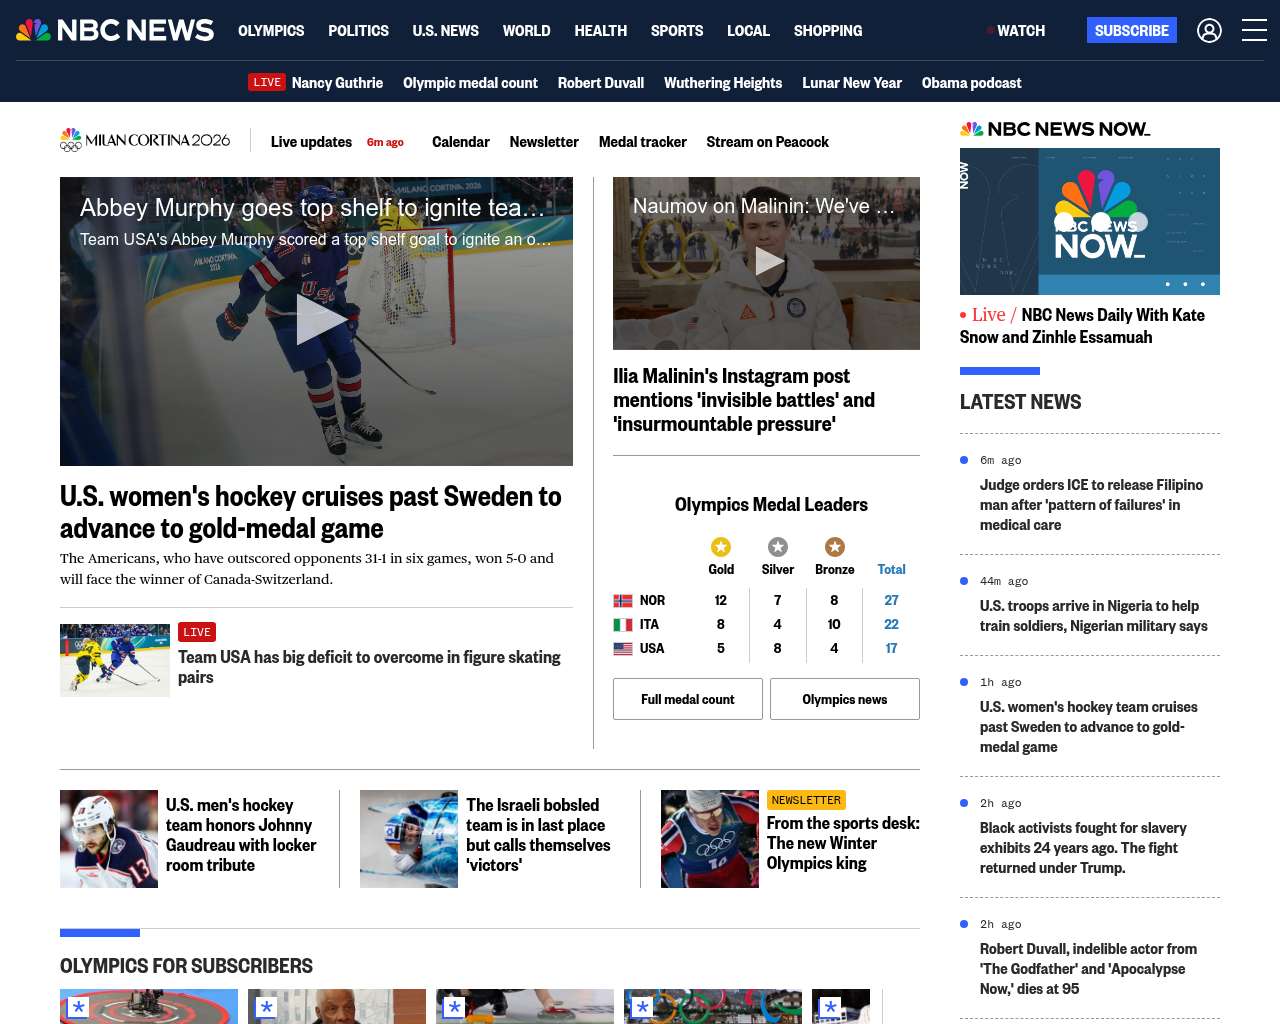Click the Israeli bobsled story thumbnail
The width and height of the screenshot is (1280, 1024).
(409, 839)
